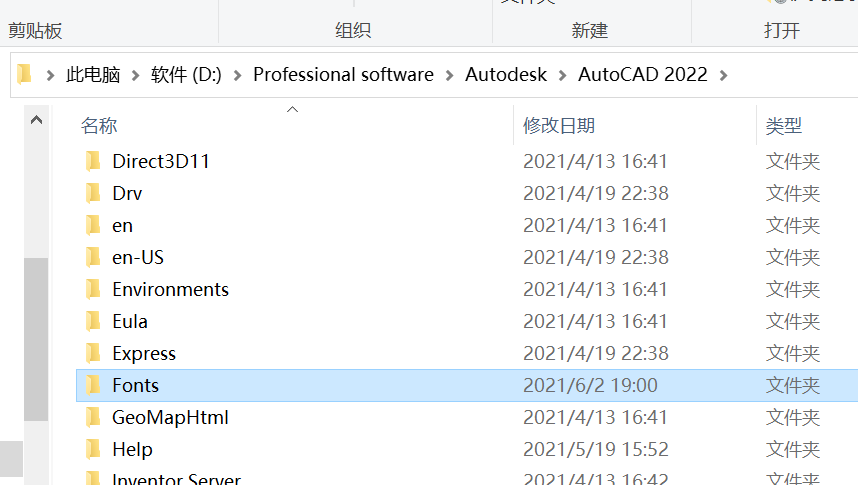The width and height of the screenshot is (858, 485).
Task: Click the Drv folder icon
Action: (94, 193)
